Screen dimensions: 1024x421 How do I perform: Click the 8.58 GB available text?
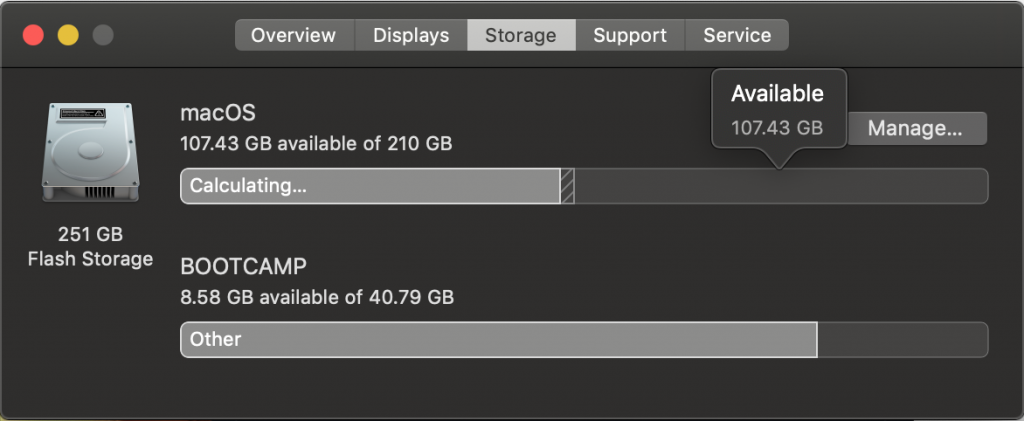(316, 297)
